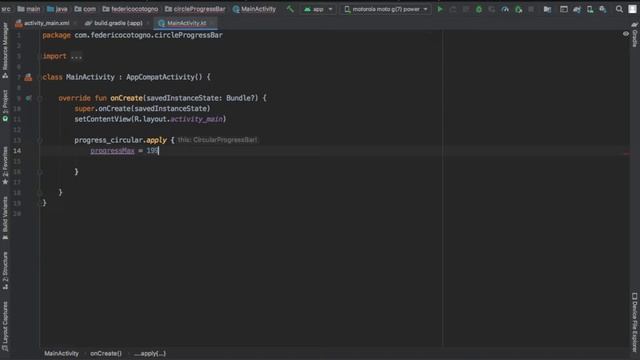Click MainActivity breadcrumb at bottom
This screenshot has width=640, height=360.
61,353
